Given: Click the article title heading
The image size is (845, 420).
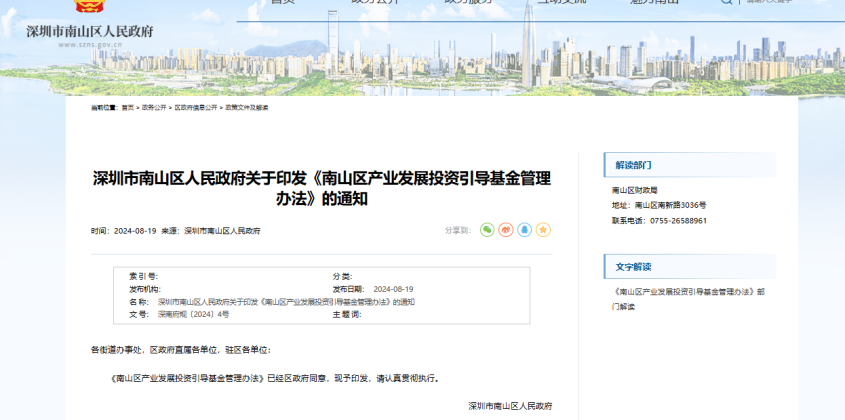Looking at the screenshot, I should pyautogui.click(x=321, y=187).
